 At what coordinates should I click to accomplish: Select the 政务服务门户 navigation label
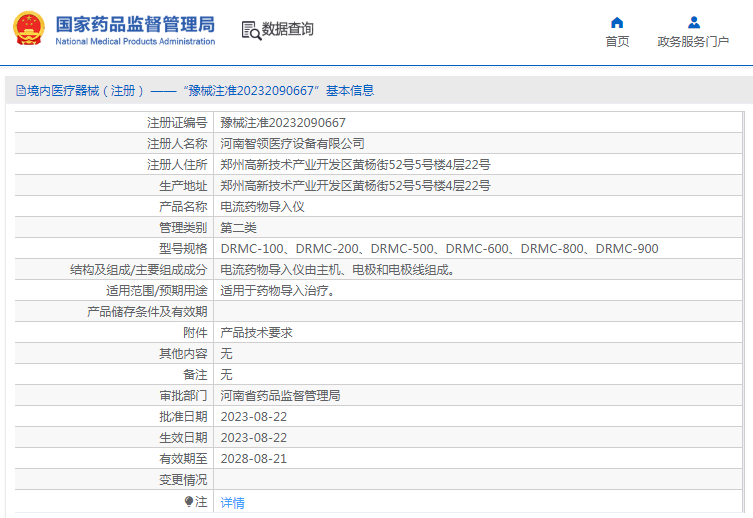click(x=693, y=42)
